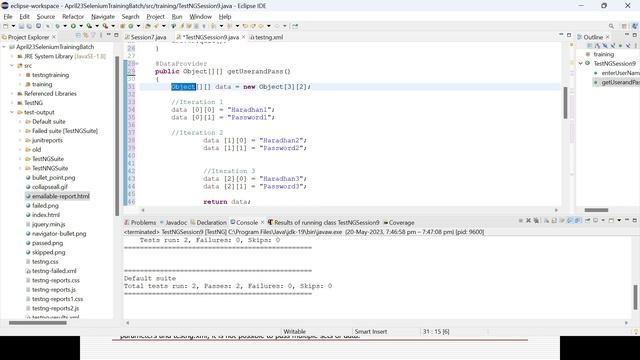Open the Coverage tab
640x360 pixels.
coord(398,222)
